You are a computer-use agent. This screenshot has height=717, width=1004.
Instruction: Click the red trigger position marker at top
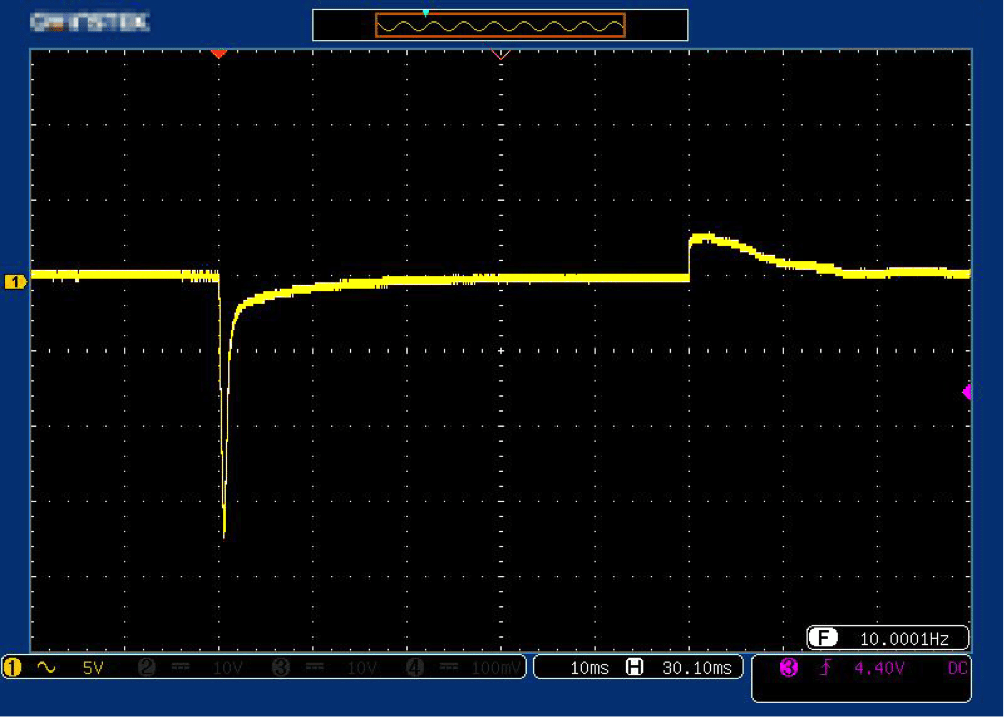pyautogui.click(x=219, y=53)
